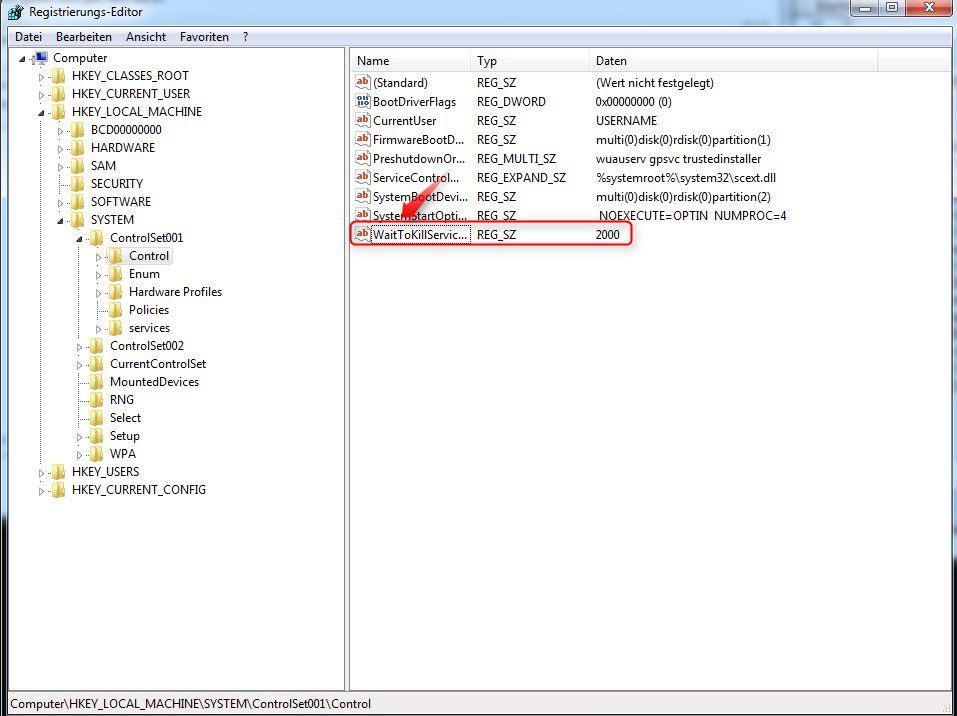Screen dimensions: 957x716
Task: Select the MountedDevices key
Action: coord(155,381)
